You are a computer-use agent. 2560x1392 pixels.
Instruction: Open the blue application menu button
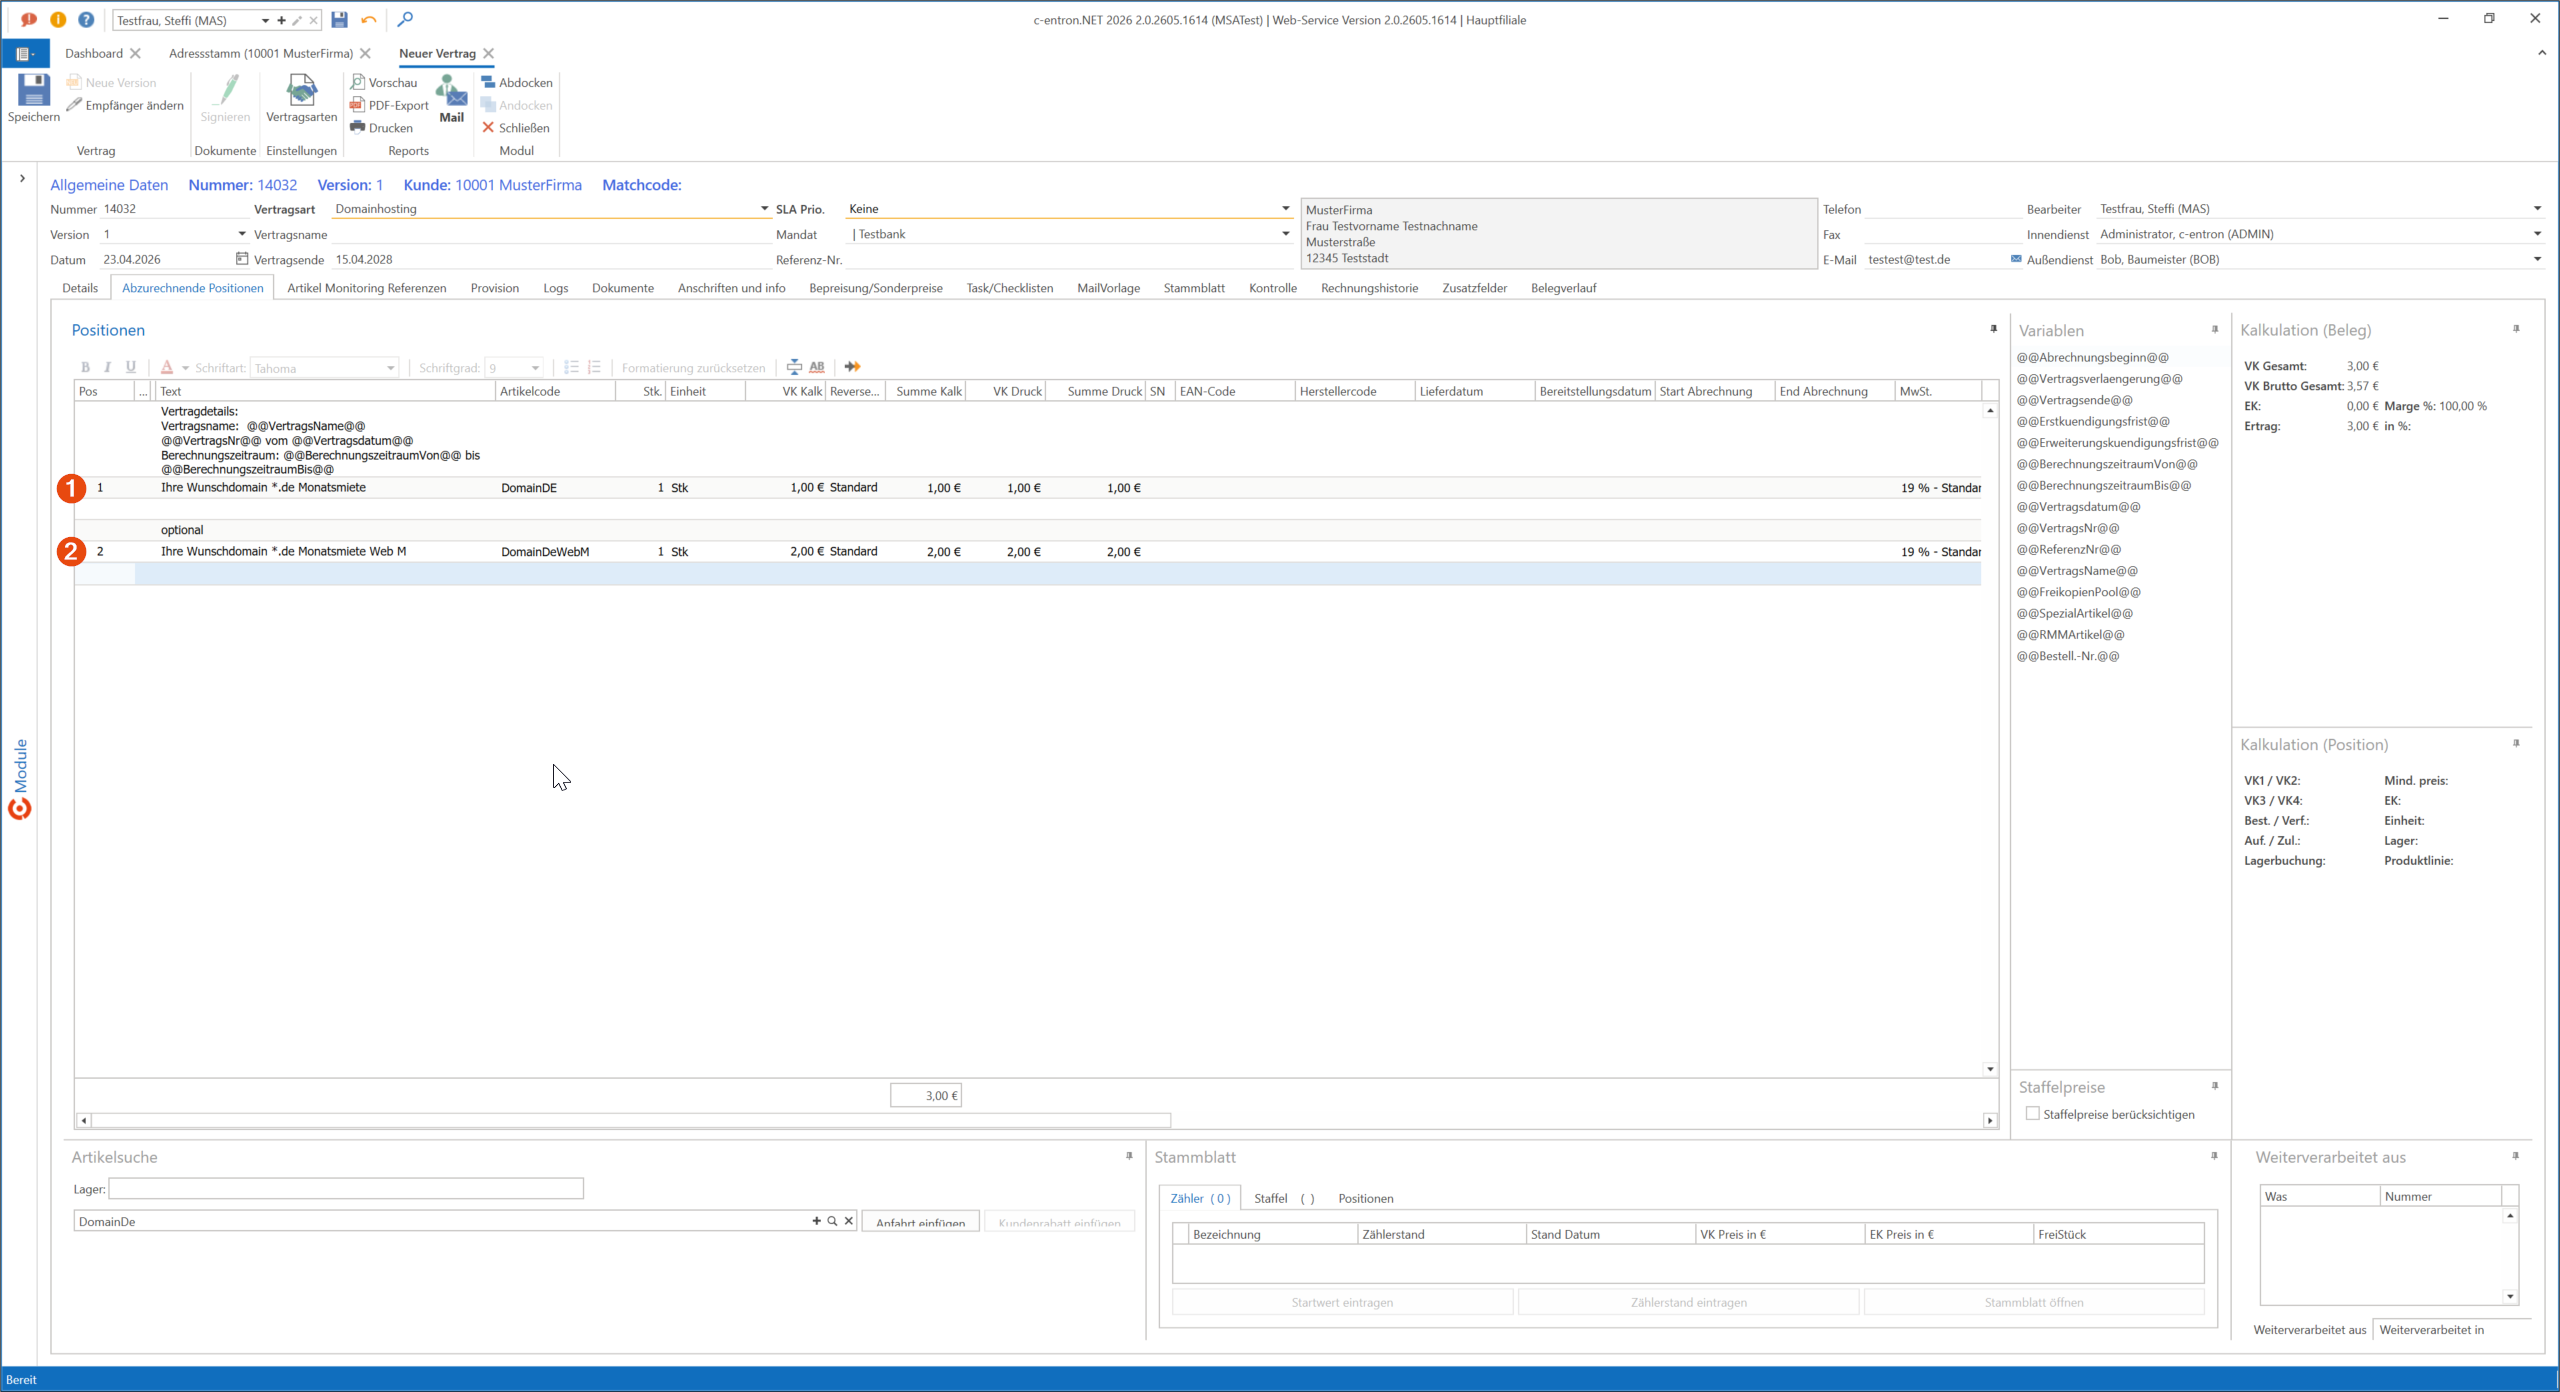pyautogui.click(x=25, y=54)
